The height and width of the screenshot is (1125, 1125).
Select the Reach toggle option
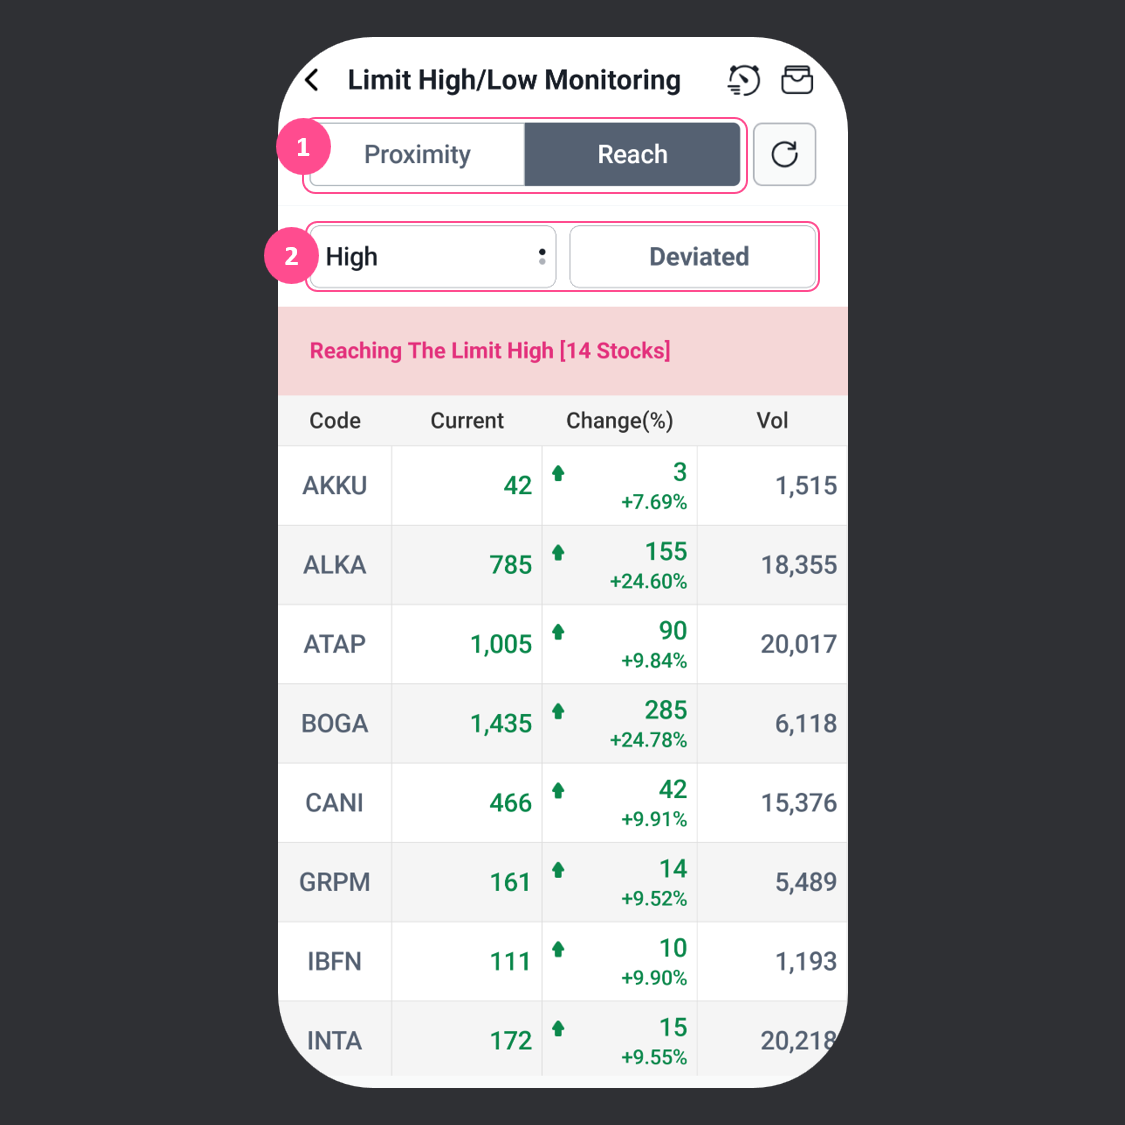(632, 154)
